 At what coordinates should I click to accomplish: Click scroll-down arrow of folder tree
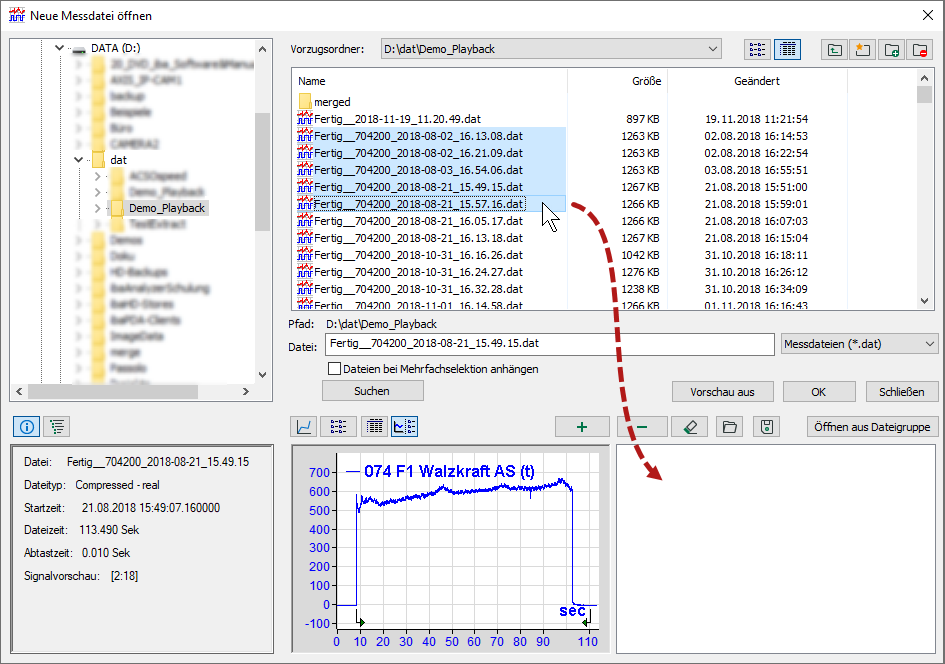pyautogui.click(x=262, y=374)
